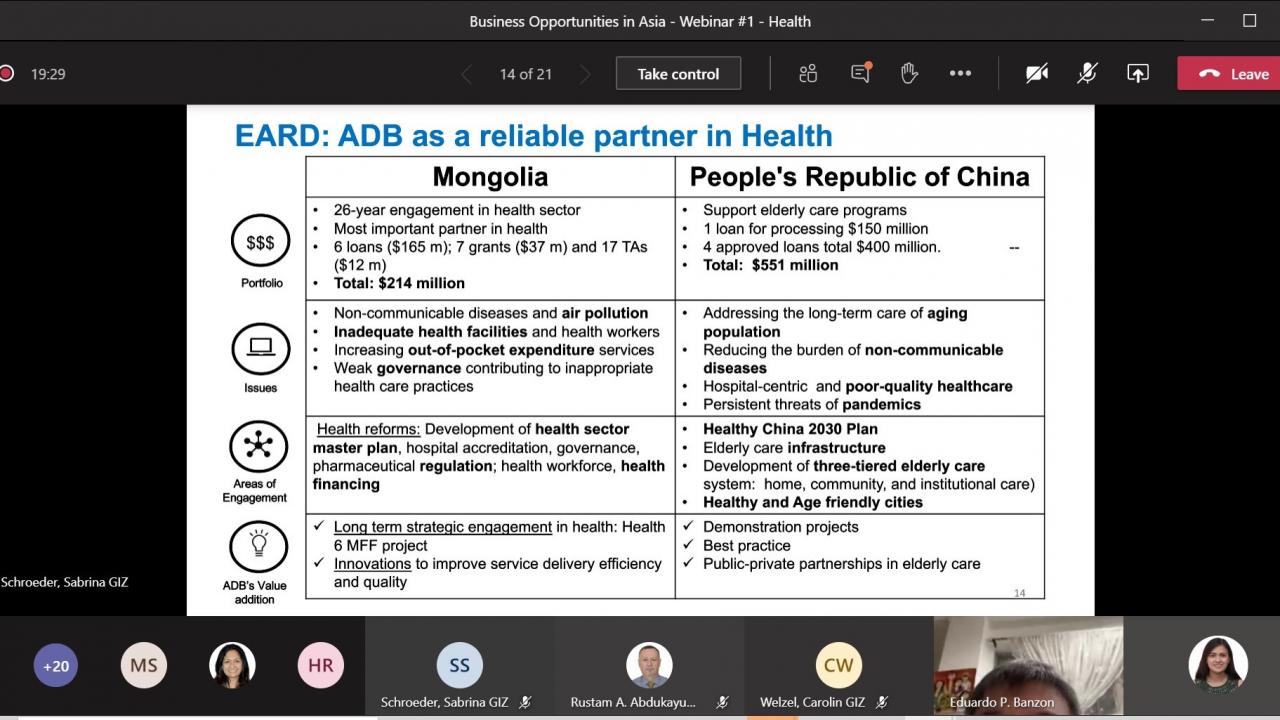The height and width of the screenshot is (720, 1280).
Task: Advance to the next slide
Action: 585,74
